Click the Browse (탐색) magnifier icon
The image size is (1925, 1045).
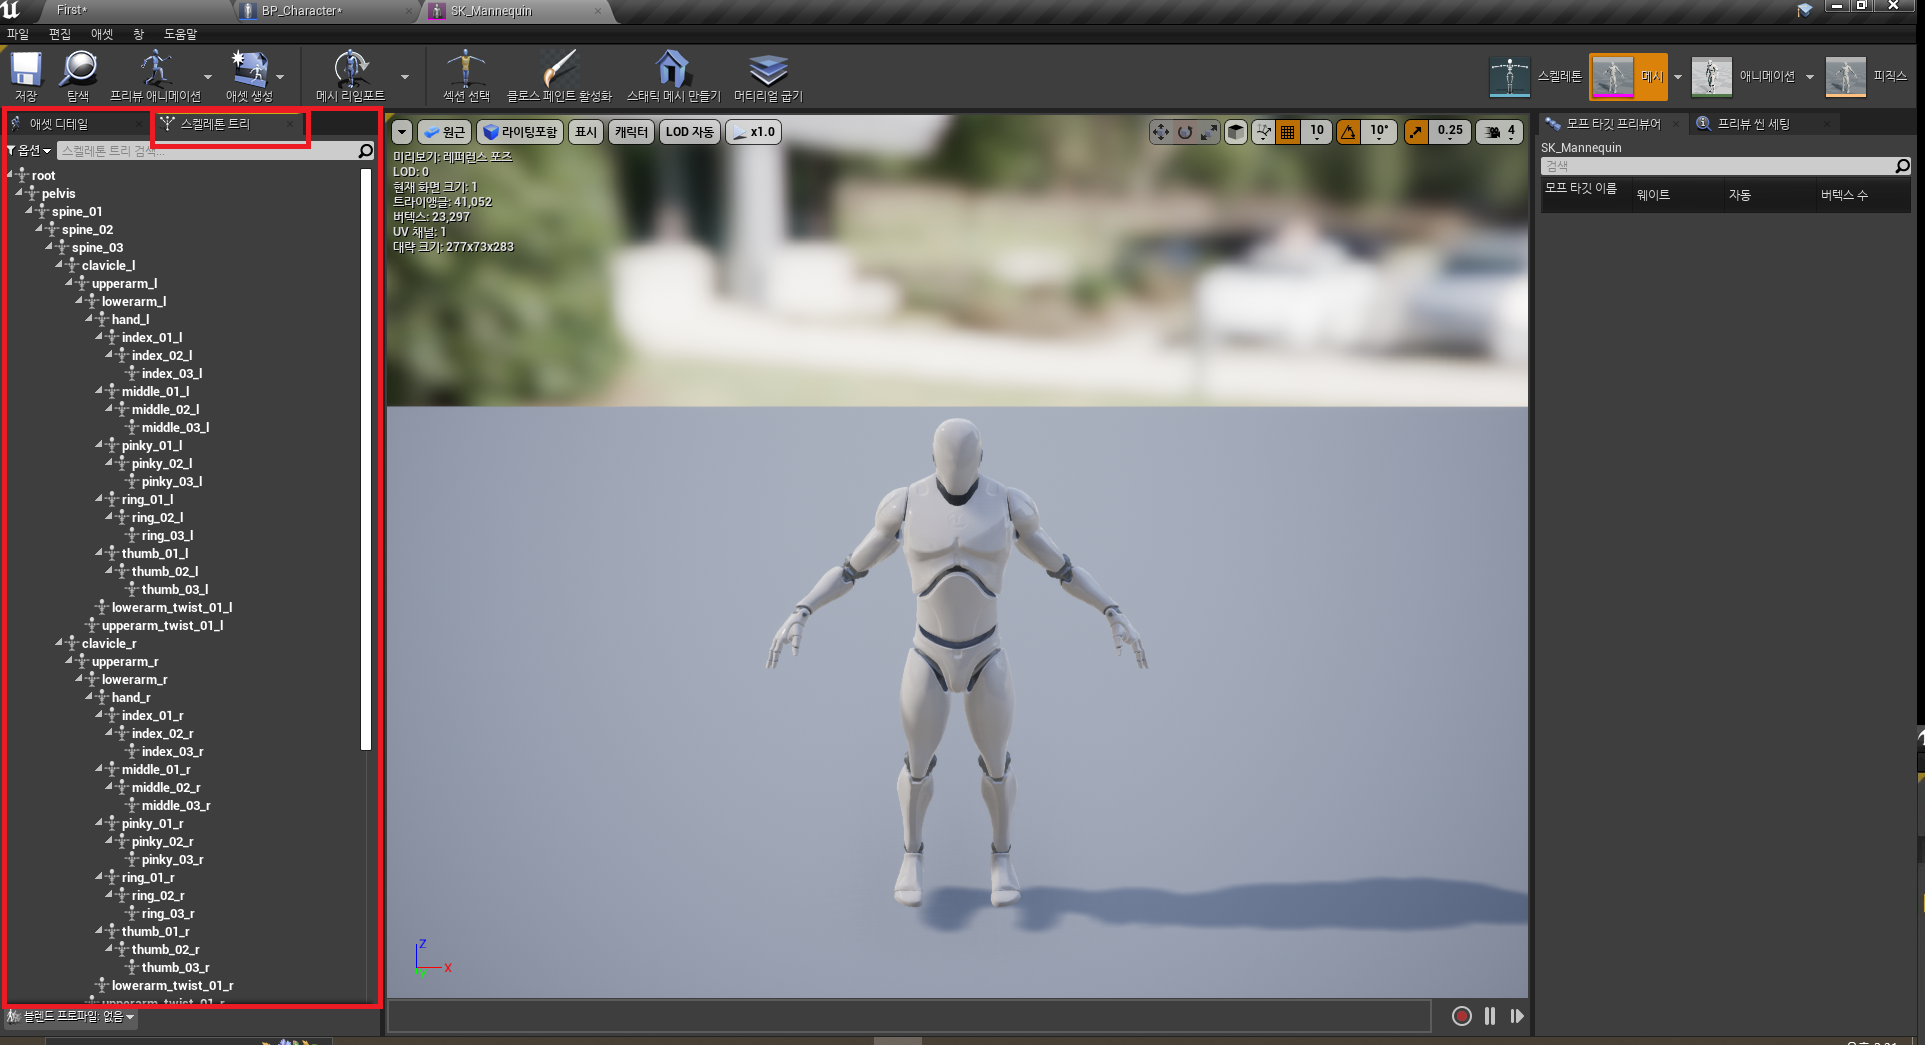(x=78, y=70)
